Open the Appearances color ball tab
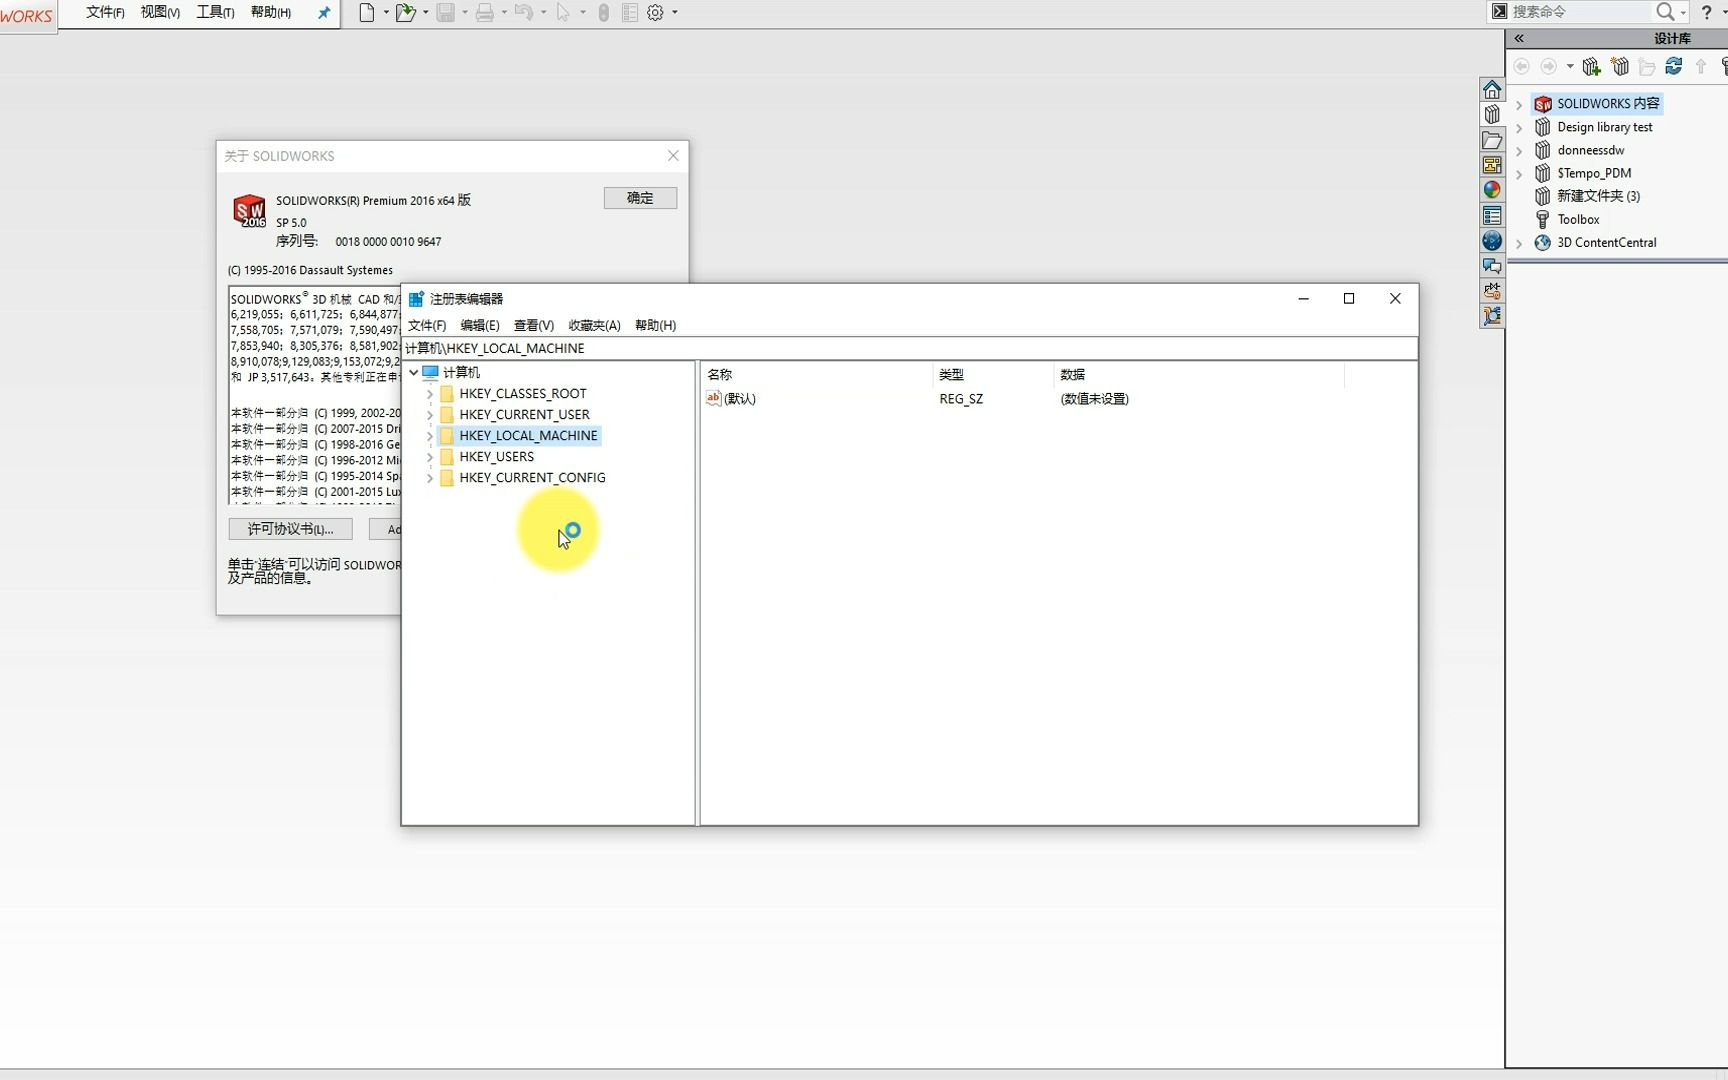This screenshot has width=1728, height=1080. click(1492, 190)
